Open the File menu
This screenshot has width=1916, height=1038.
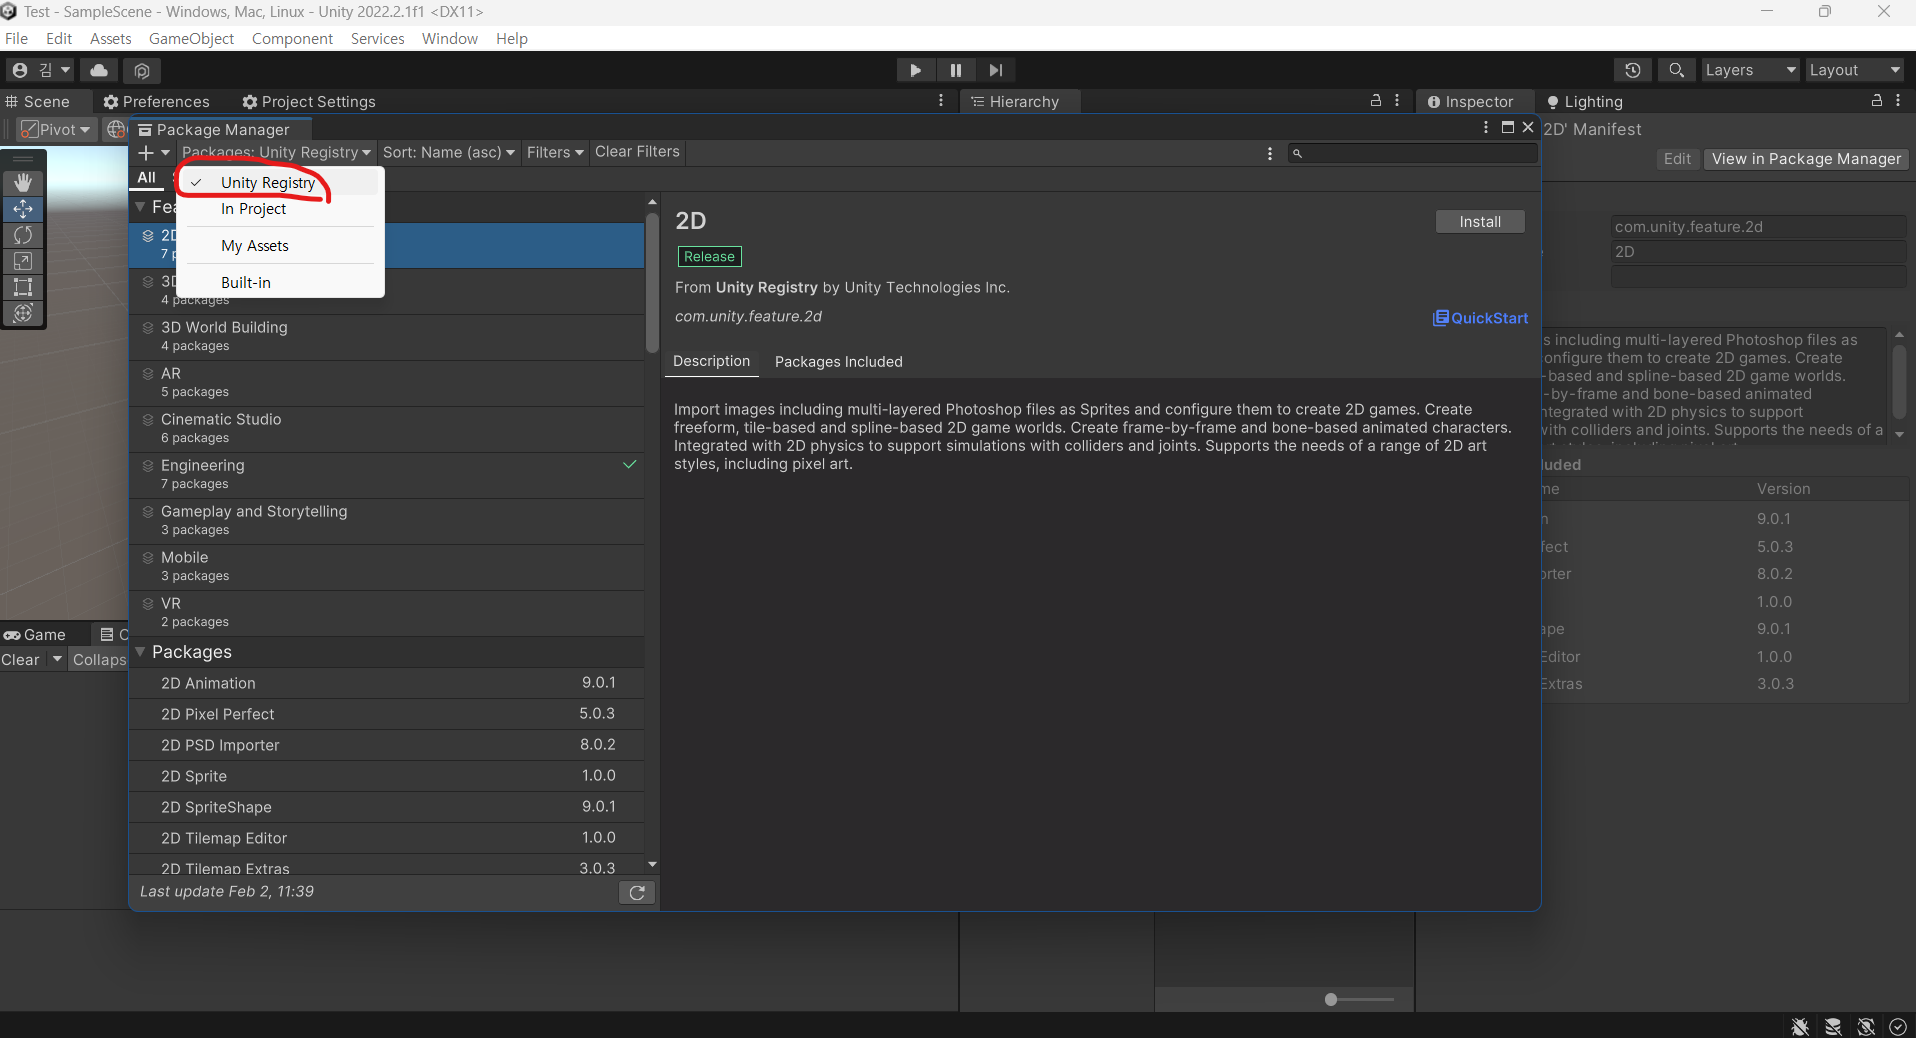pos(17,38)
